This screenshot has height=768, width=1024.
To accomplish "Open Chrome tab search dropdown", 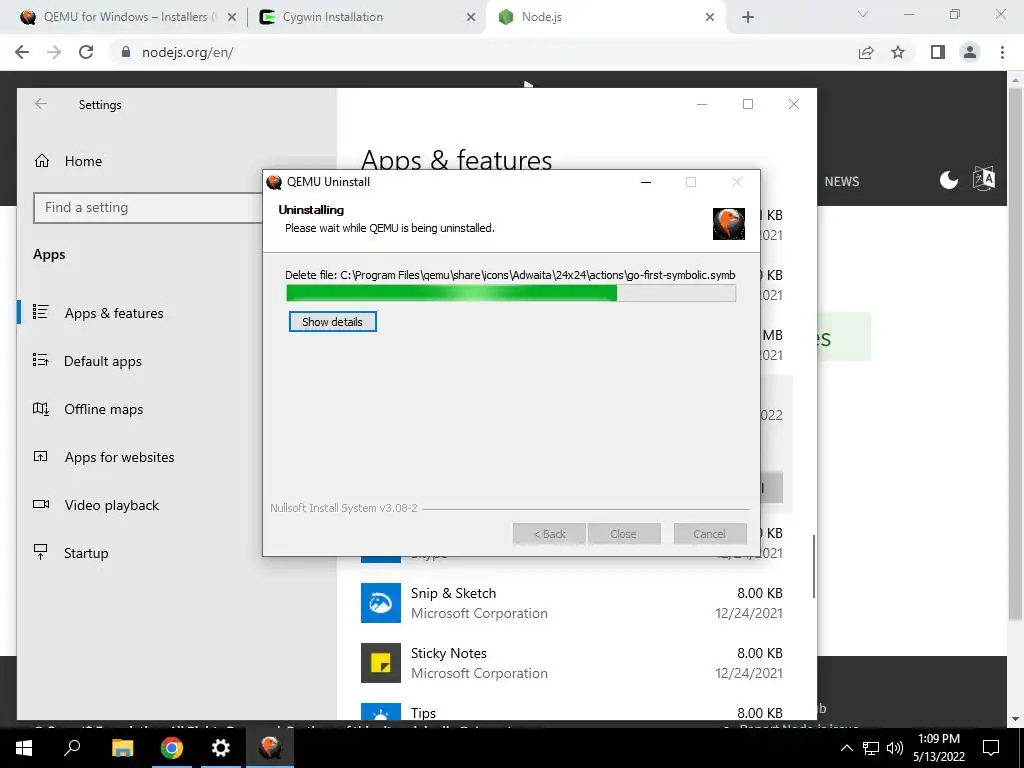I will [863, 14].
